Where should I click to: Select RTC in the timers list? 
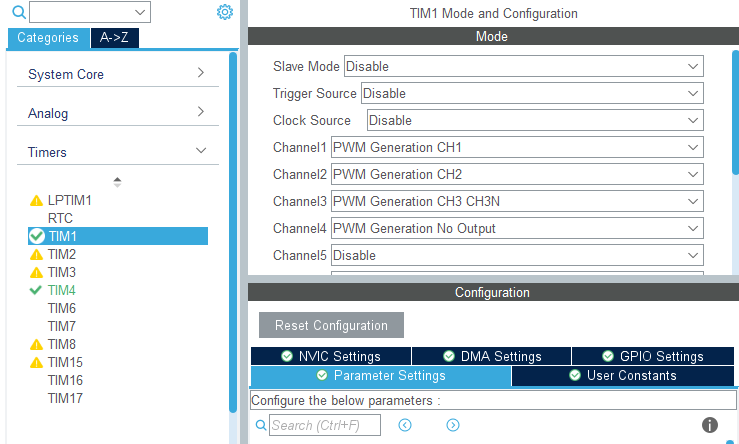pos(60,218)
